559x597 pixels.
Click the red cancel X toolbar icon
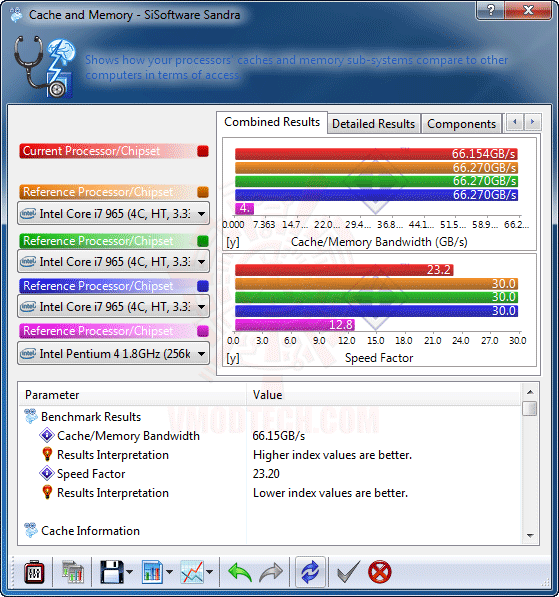coord(380,572)
